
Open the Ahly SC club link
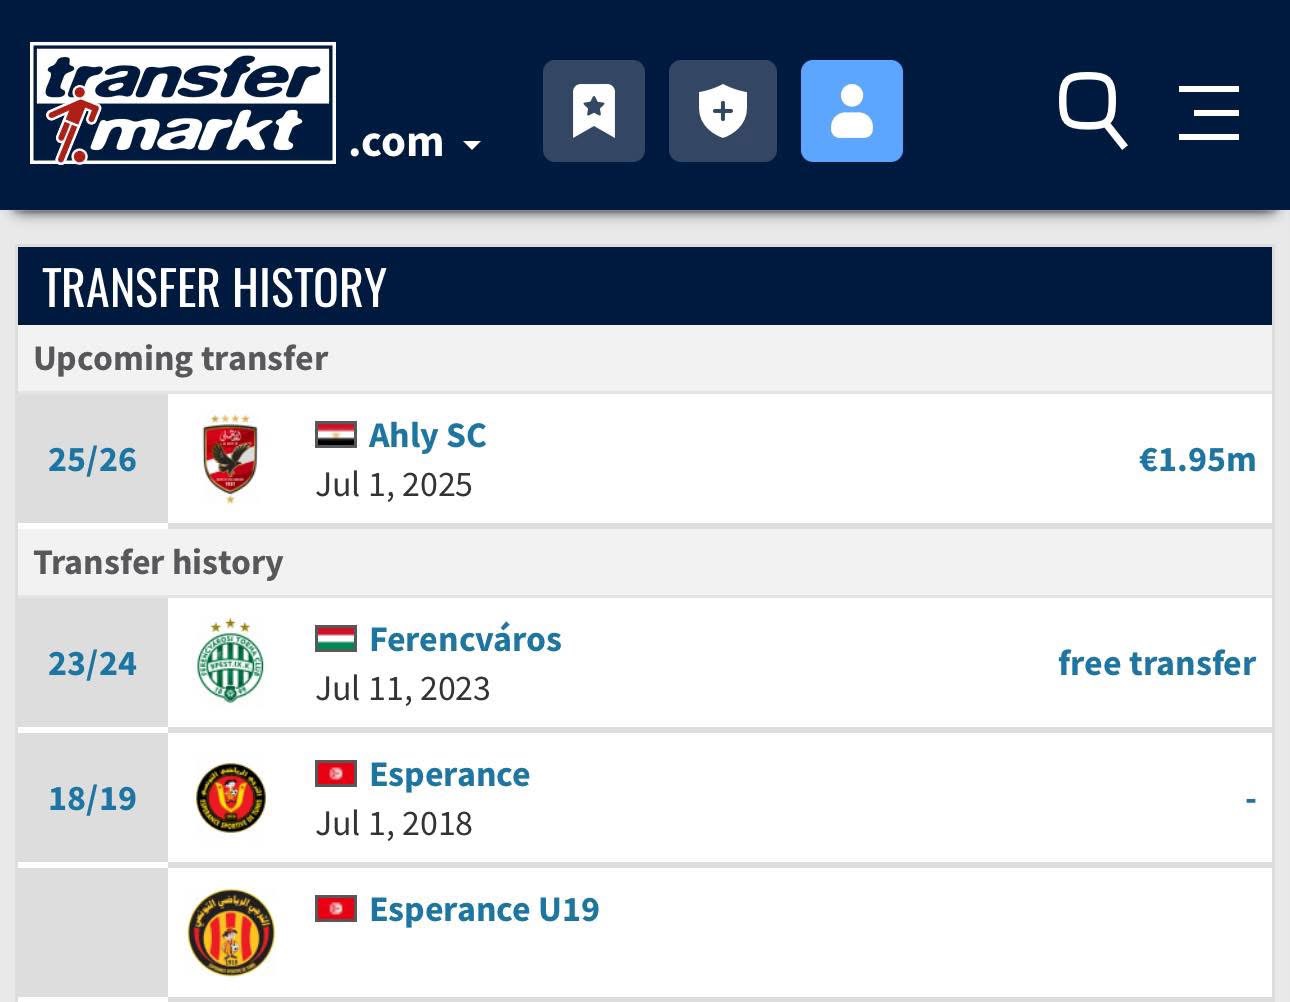427,436
